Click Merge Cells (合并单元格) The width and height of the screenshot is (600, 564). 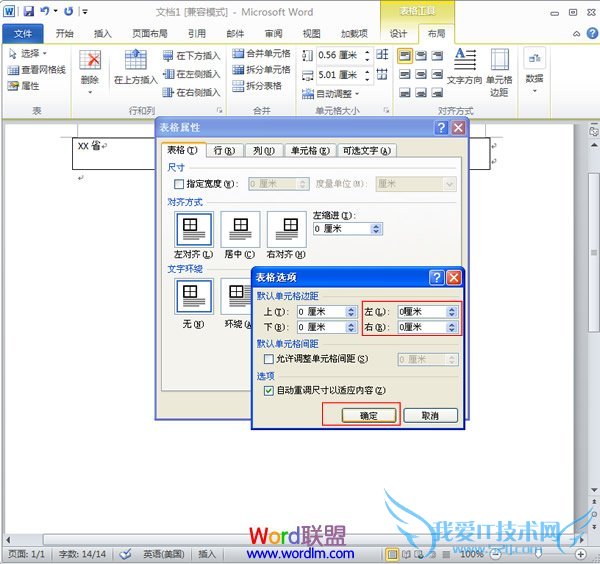261,54
